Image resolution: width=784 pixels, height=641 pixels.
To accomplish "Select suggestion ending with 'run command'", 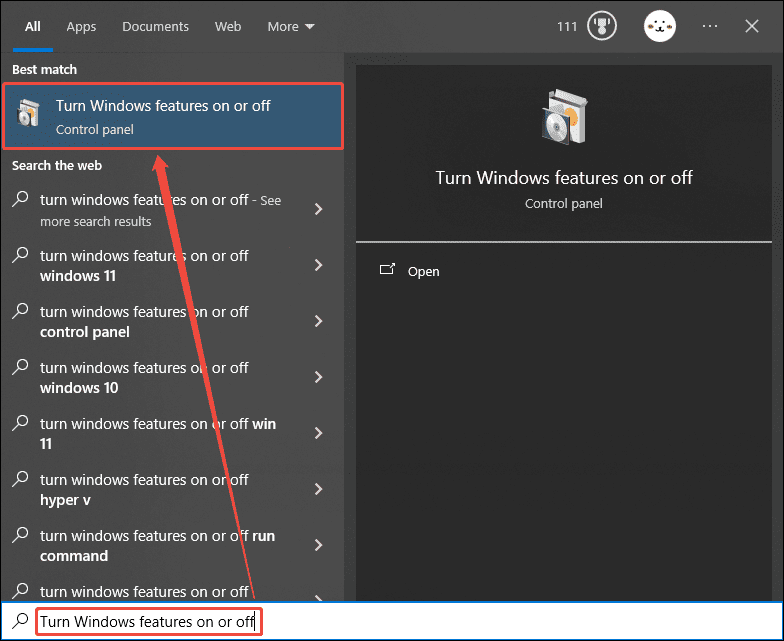I will pos(172,546).
